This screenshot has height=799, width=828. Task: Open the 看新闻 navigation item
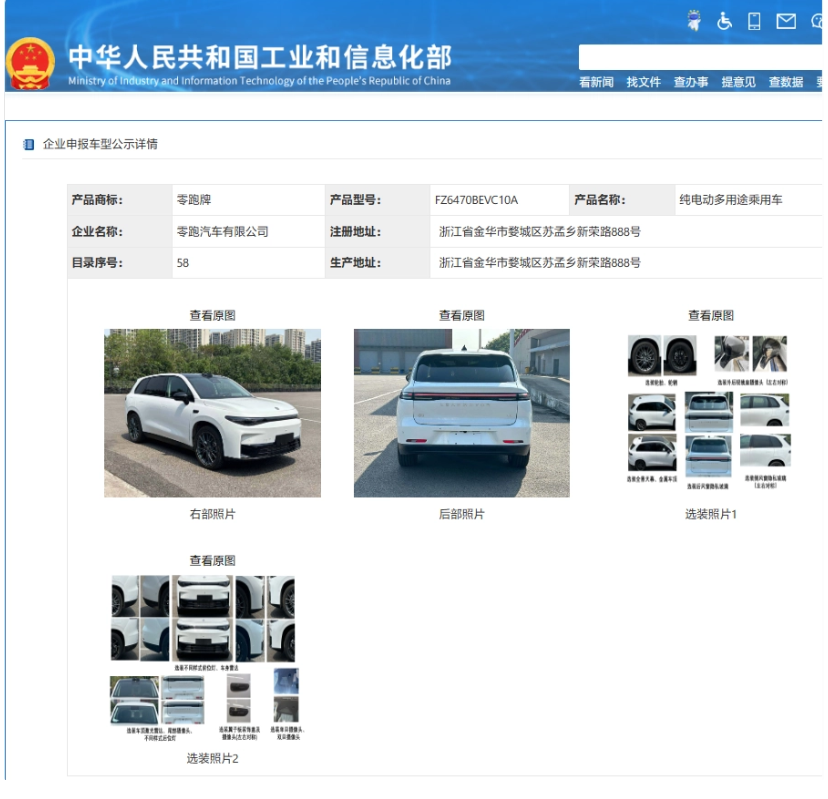(x=596, y=82)
